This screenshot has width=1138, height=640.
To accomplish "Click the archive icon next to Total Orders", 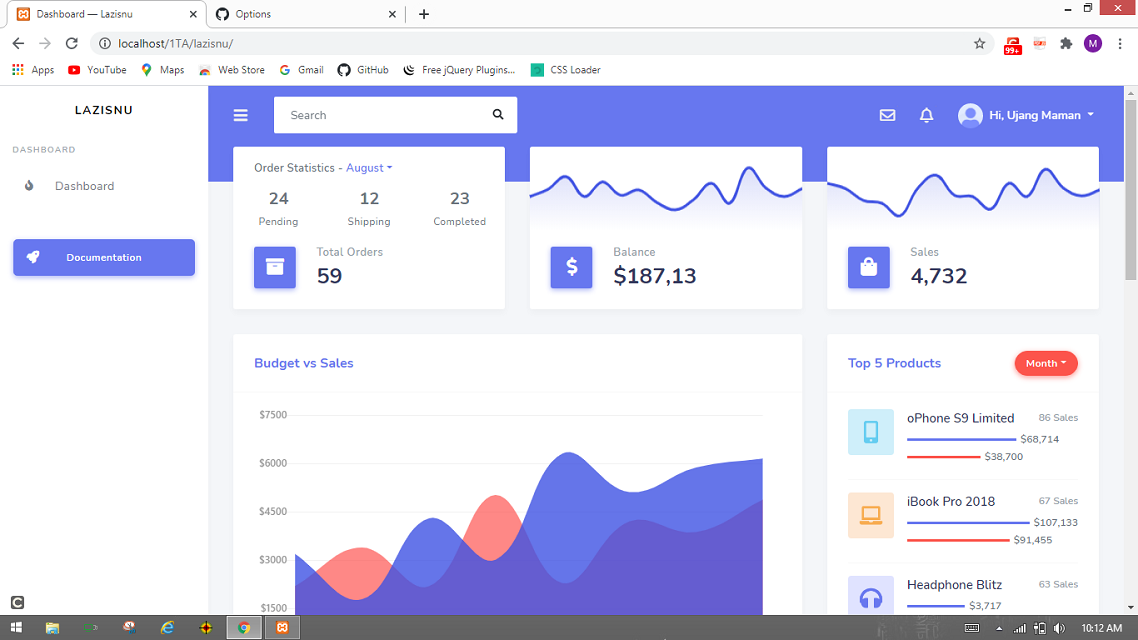I will pyautogui.click(x=274, y=267).
